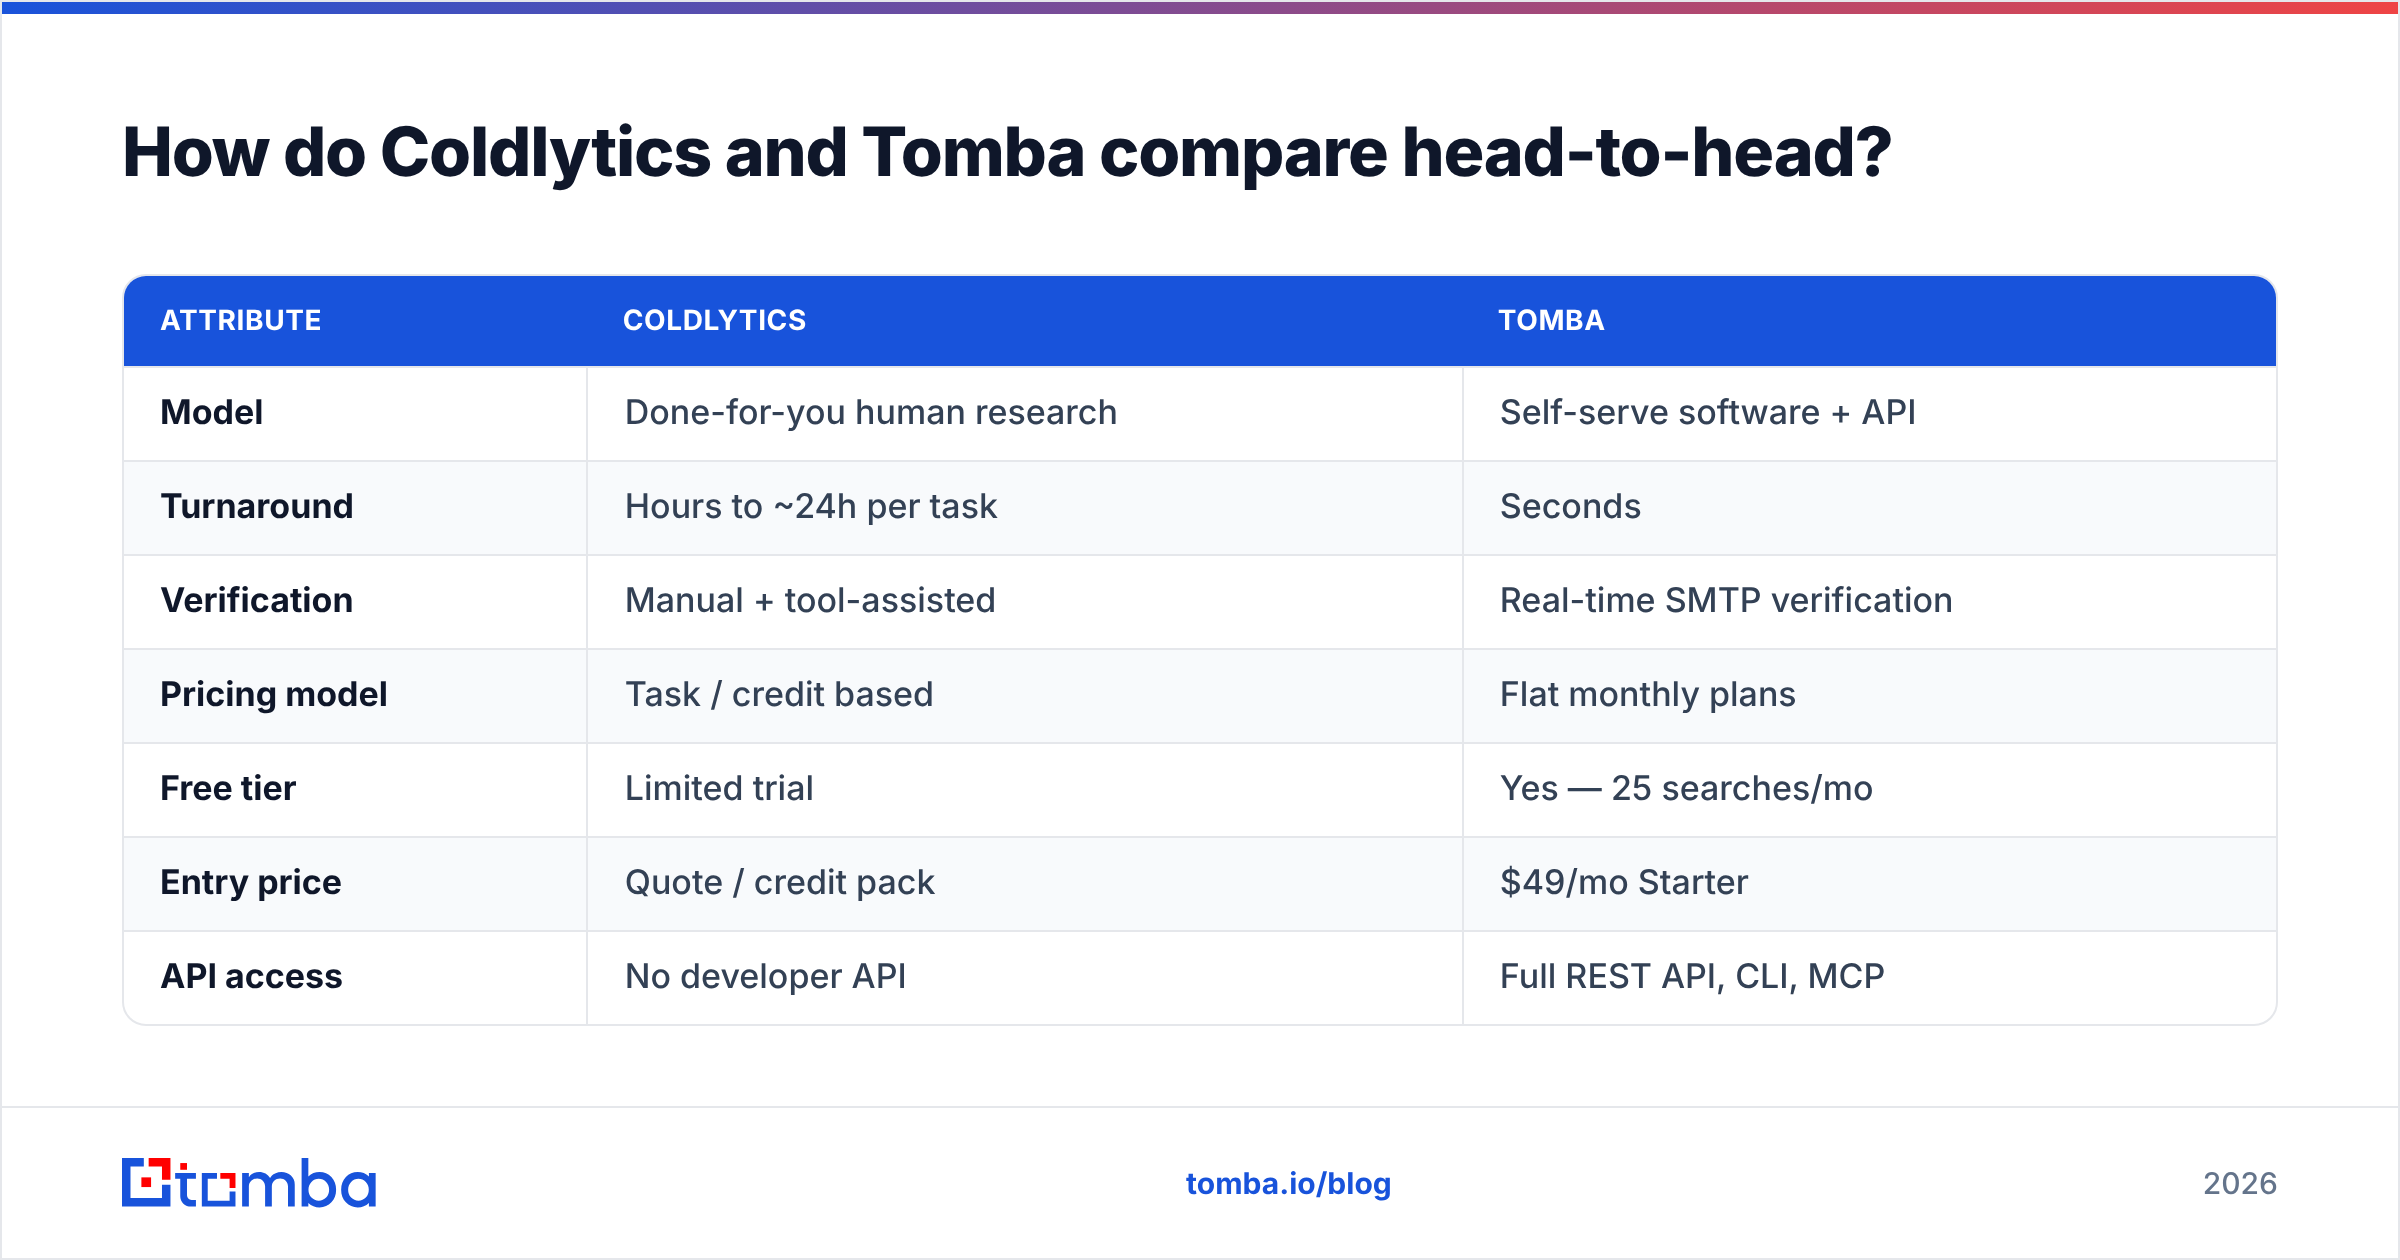Select the 'Model' row label

click(x=212, y=412)
